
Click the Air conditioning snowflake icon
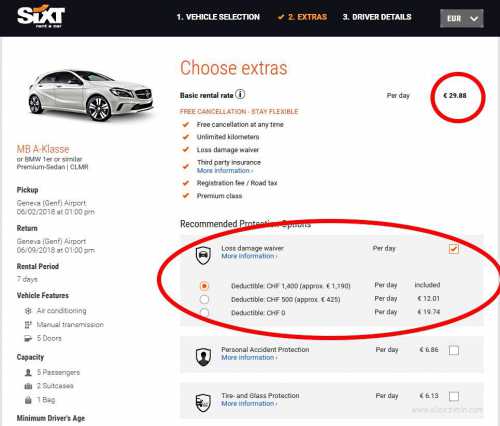[x=28, y=311]
